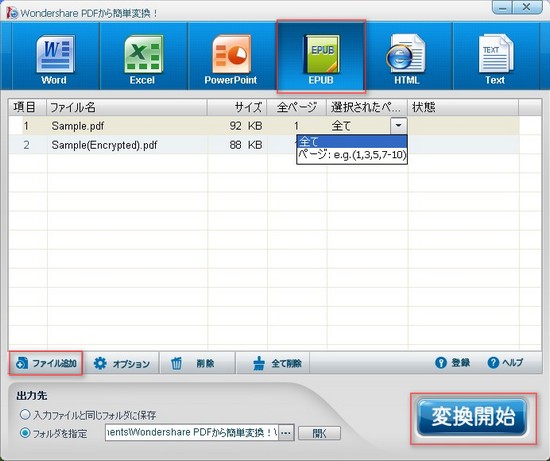The height and width of the screenshot is (461, 550).
Task: Click 開く button to open folder
Action: click(319, 433)
